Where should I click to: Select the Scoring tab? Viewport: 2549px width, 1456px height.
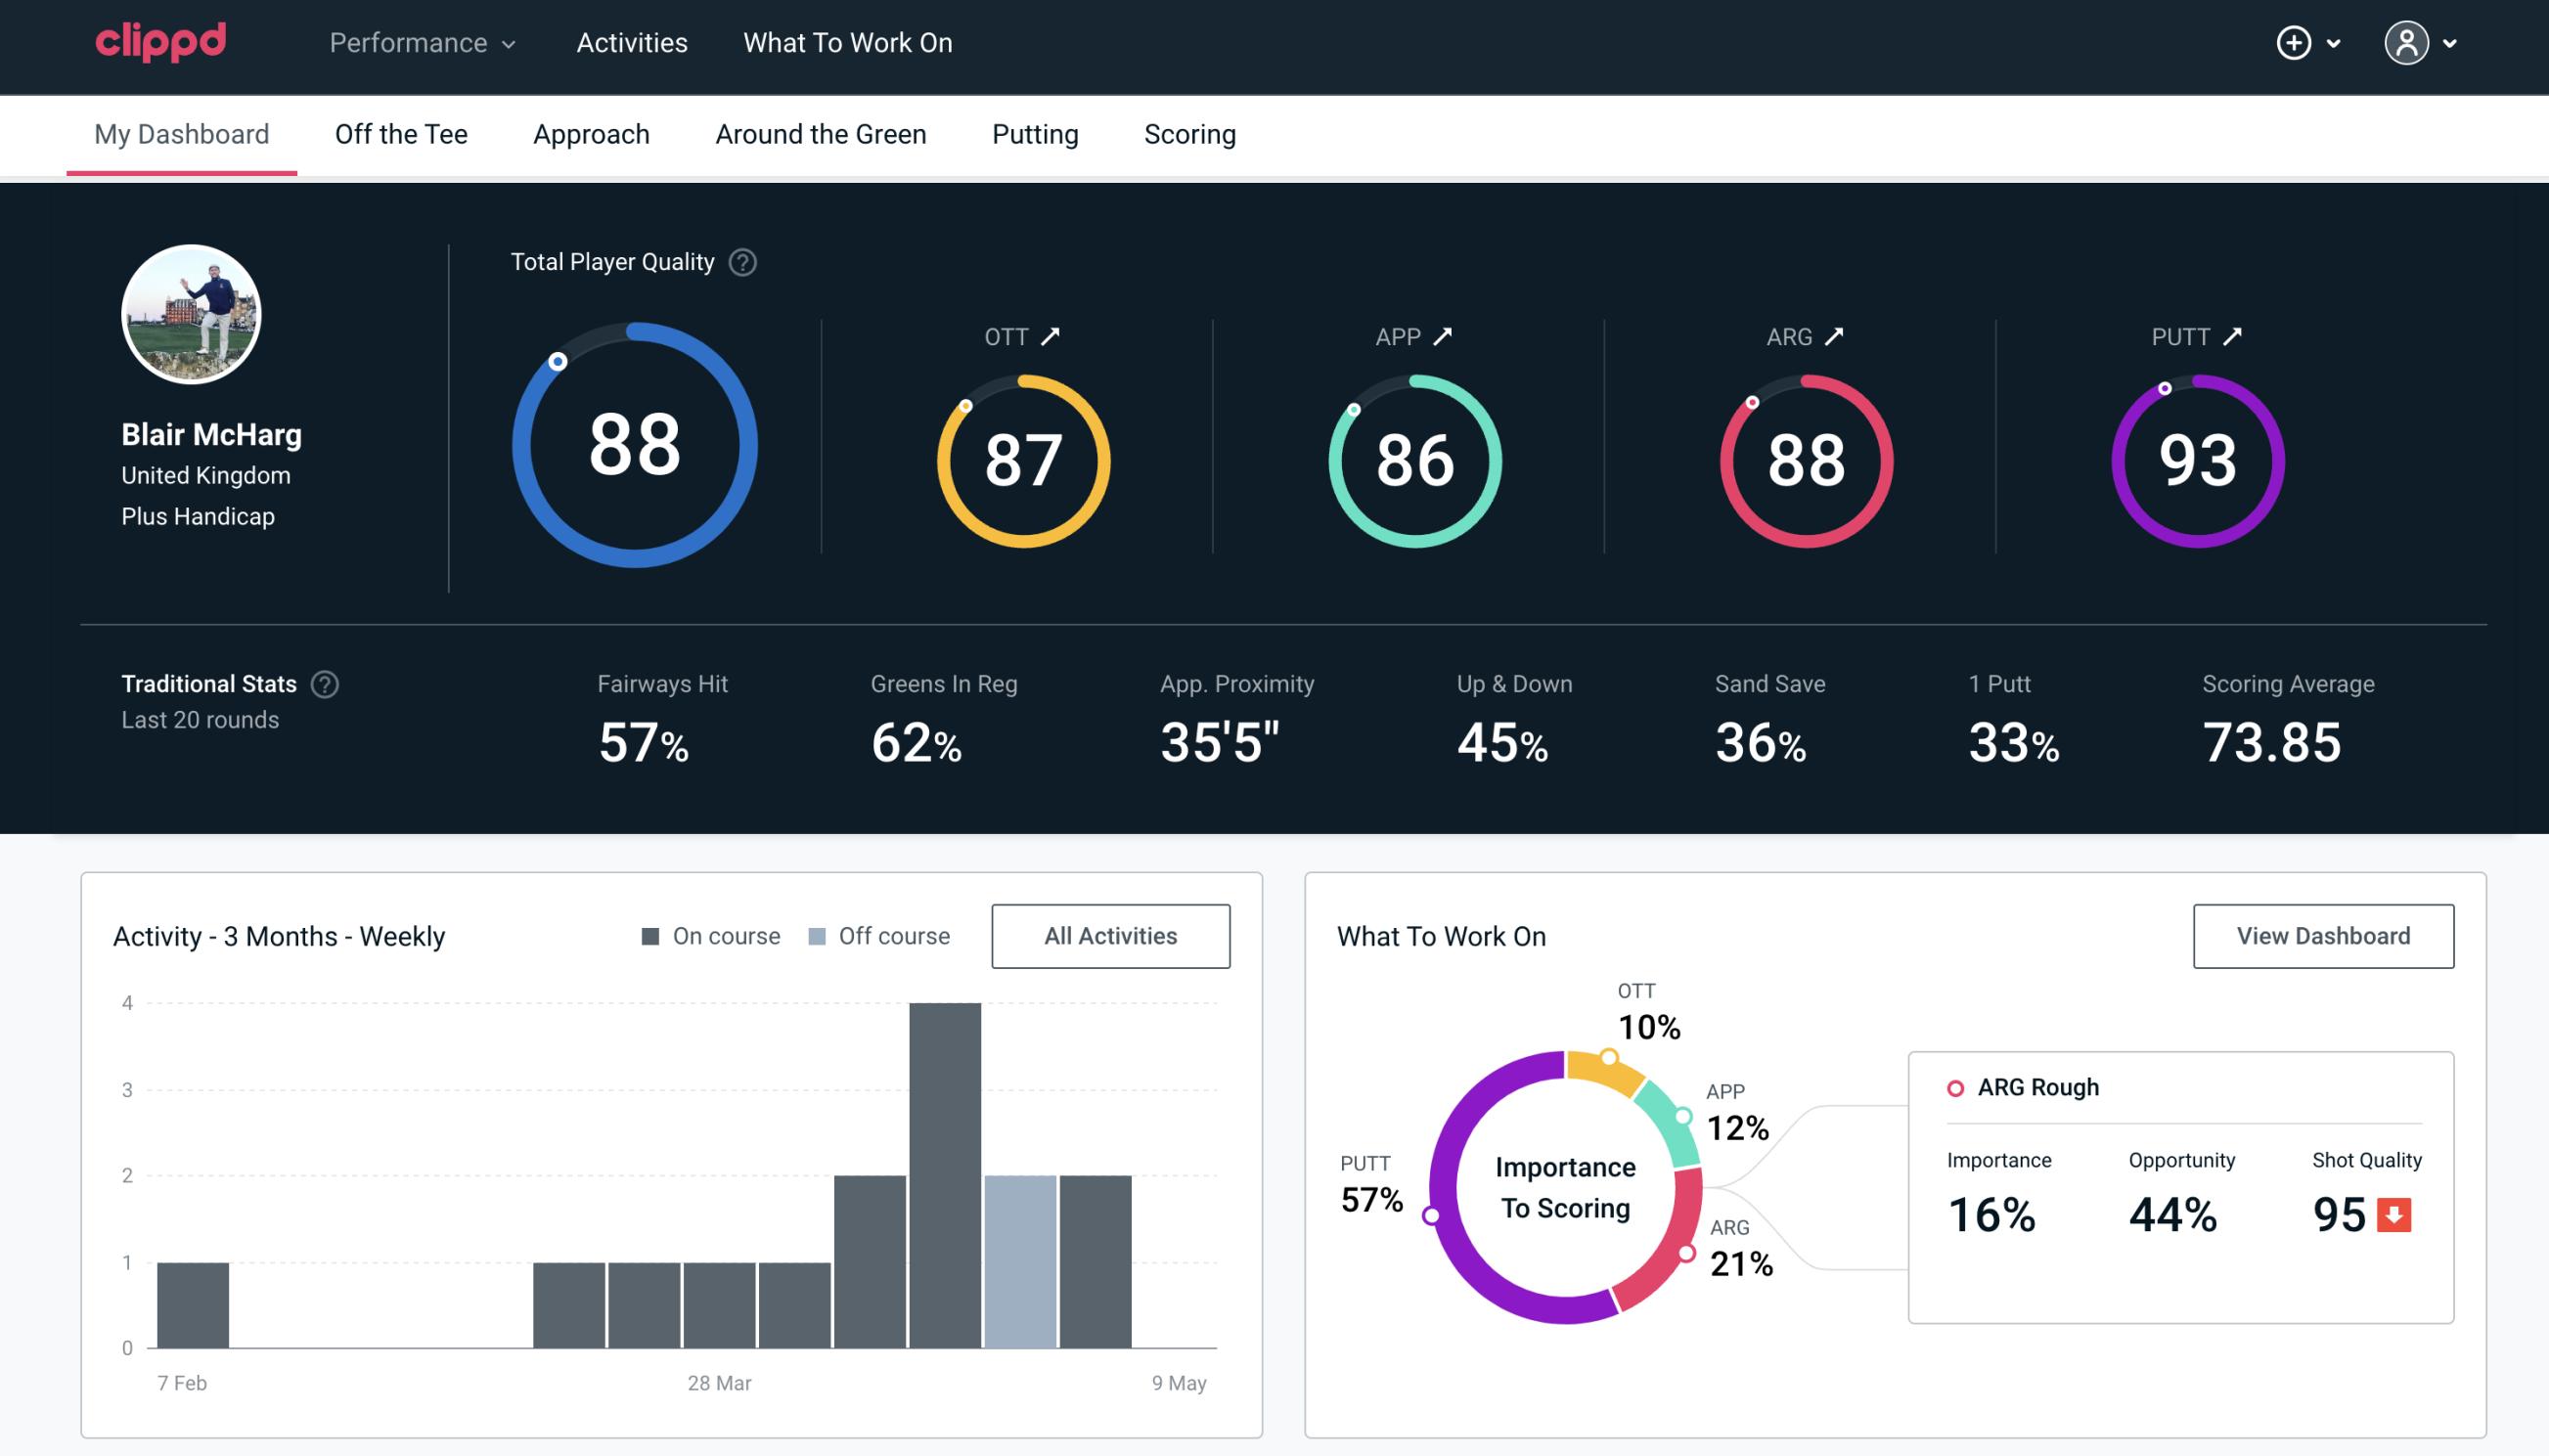point(1190,133)
